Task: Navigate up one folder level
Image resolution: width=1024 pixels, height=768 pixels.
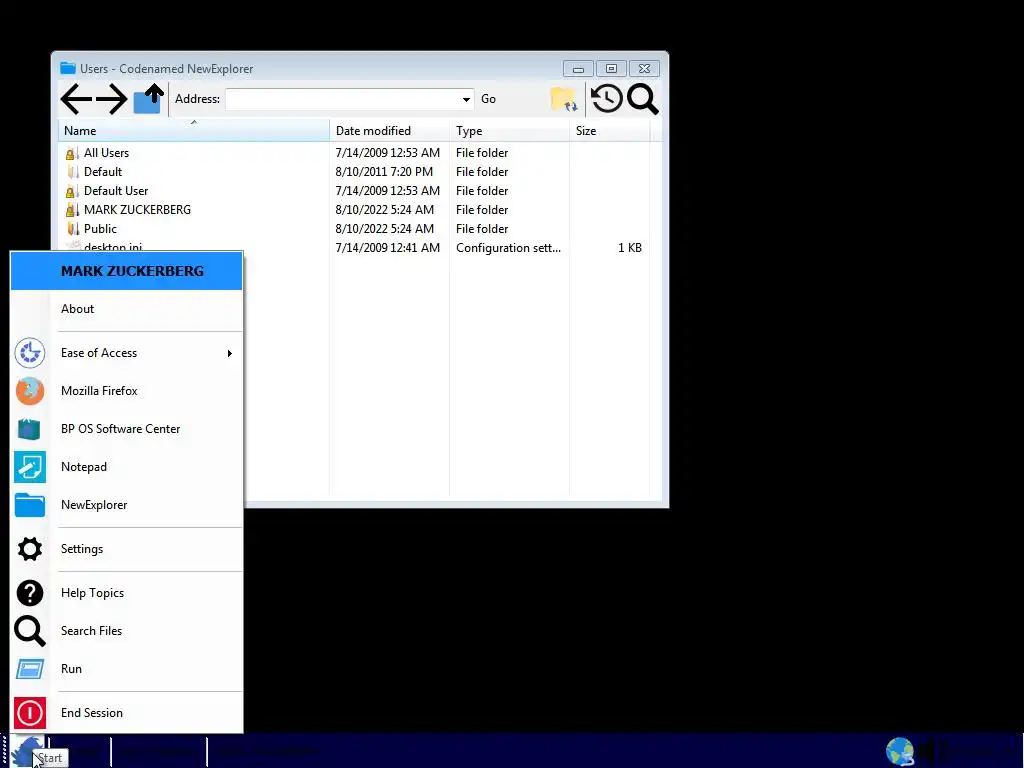Action: 148,99
